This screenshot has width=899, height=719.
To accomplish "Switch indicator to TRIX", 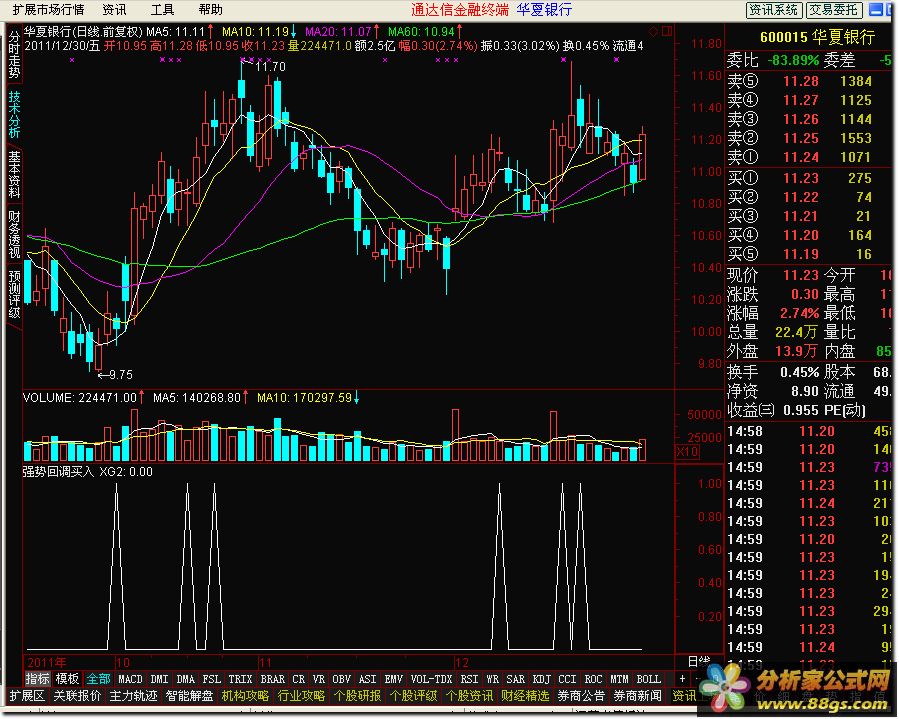I will tap(240, 679).
